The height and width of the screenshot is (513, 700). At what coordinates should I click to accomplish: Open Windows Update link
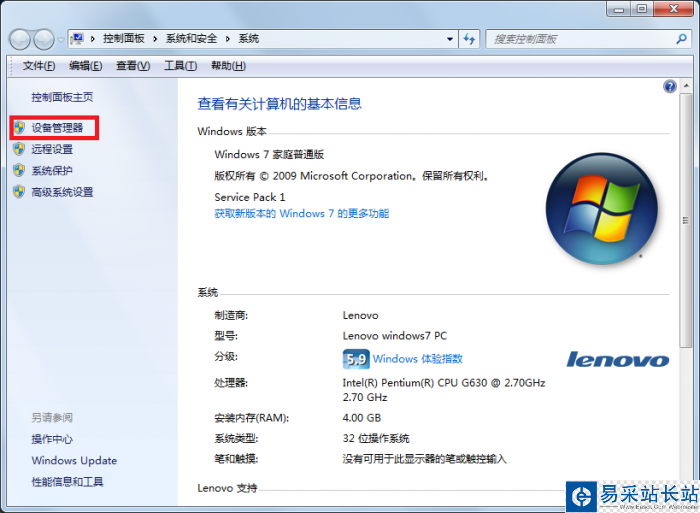[74, 460]
